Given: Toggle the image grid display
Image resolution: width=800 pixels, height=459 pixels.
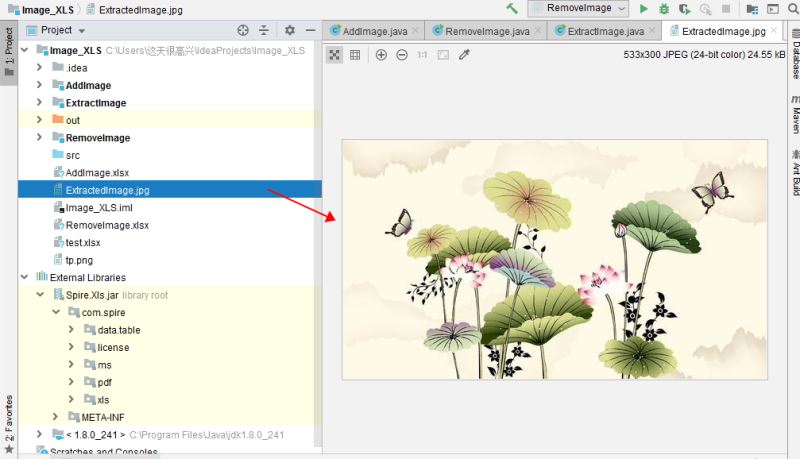Looking at the screenshot, I should coord(355,55).
